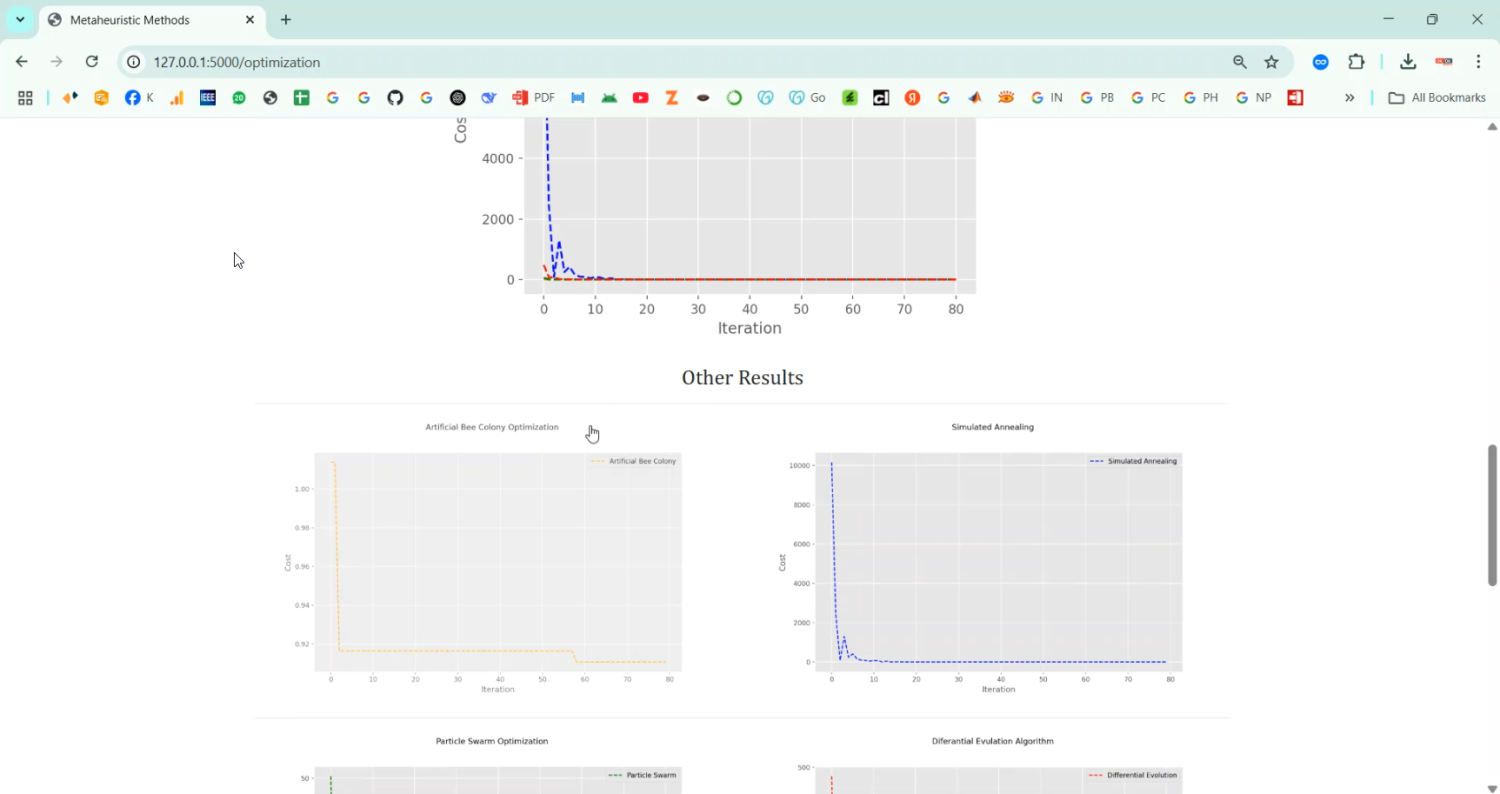Open the Downloads icon in toolbar

click(1408, 62)
